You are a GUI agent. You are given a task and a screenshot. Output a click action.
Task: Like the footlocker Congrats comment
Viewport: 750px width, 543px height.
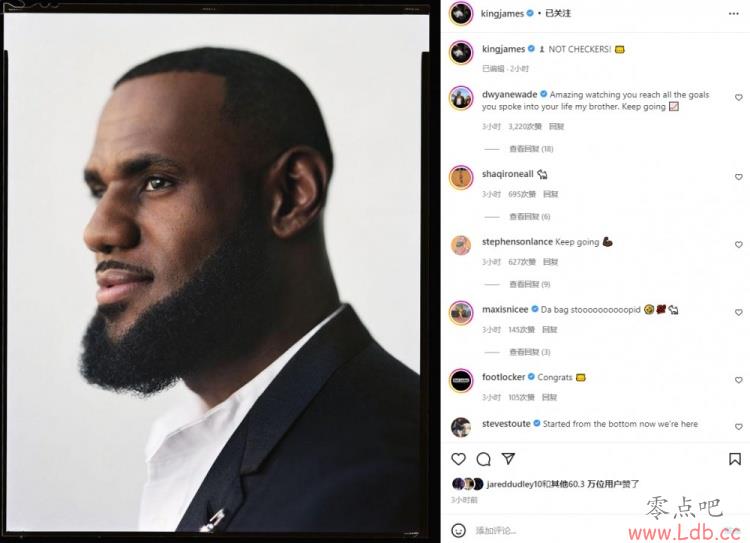point(739,380)
